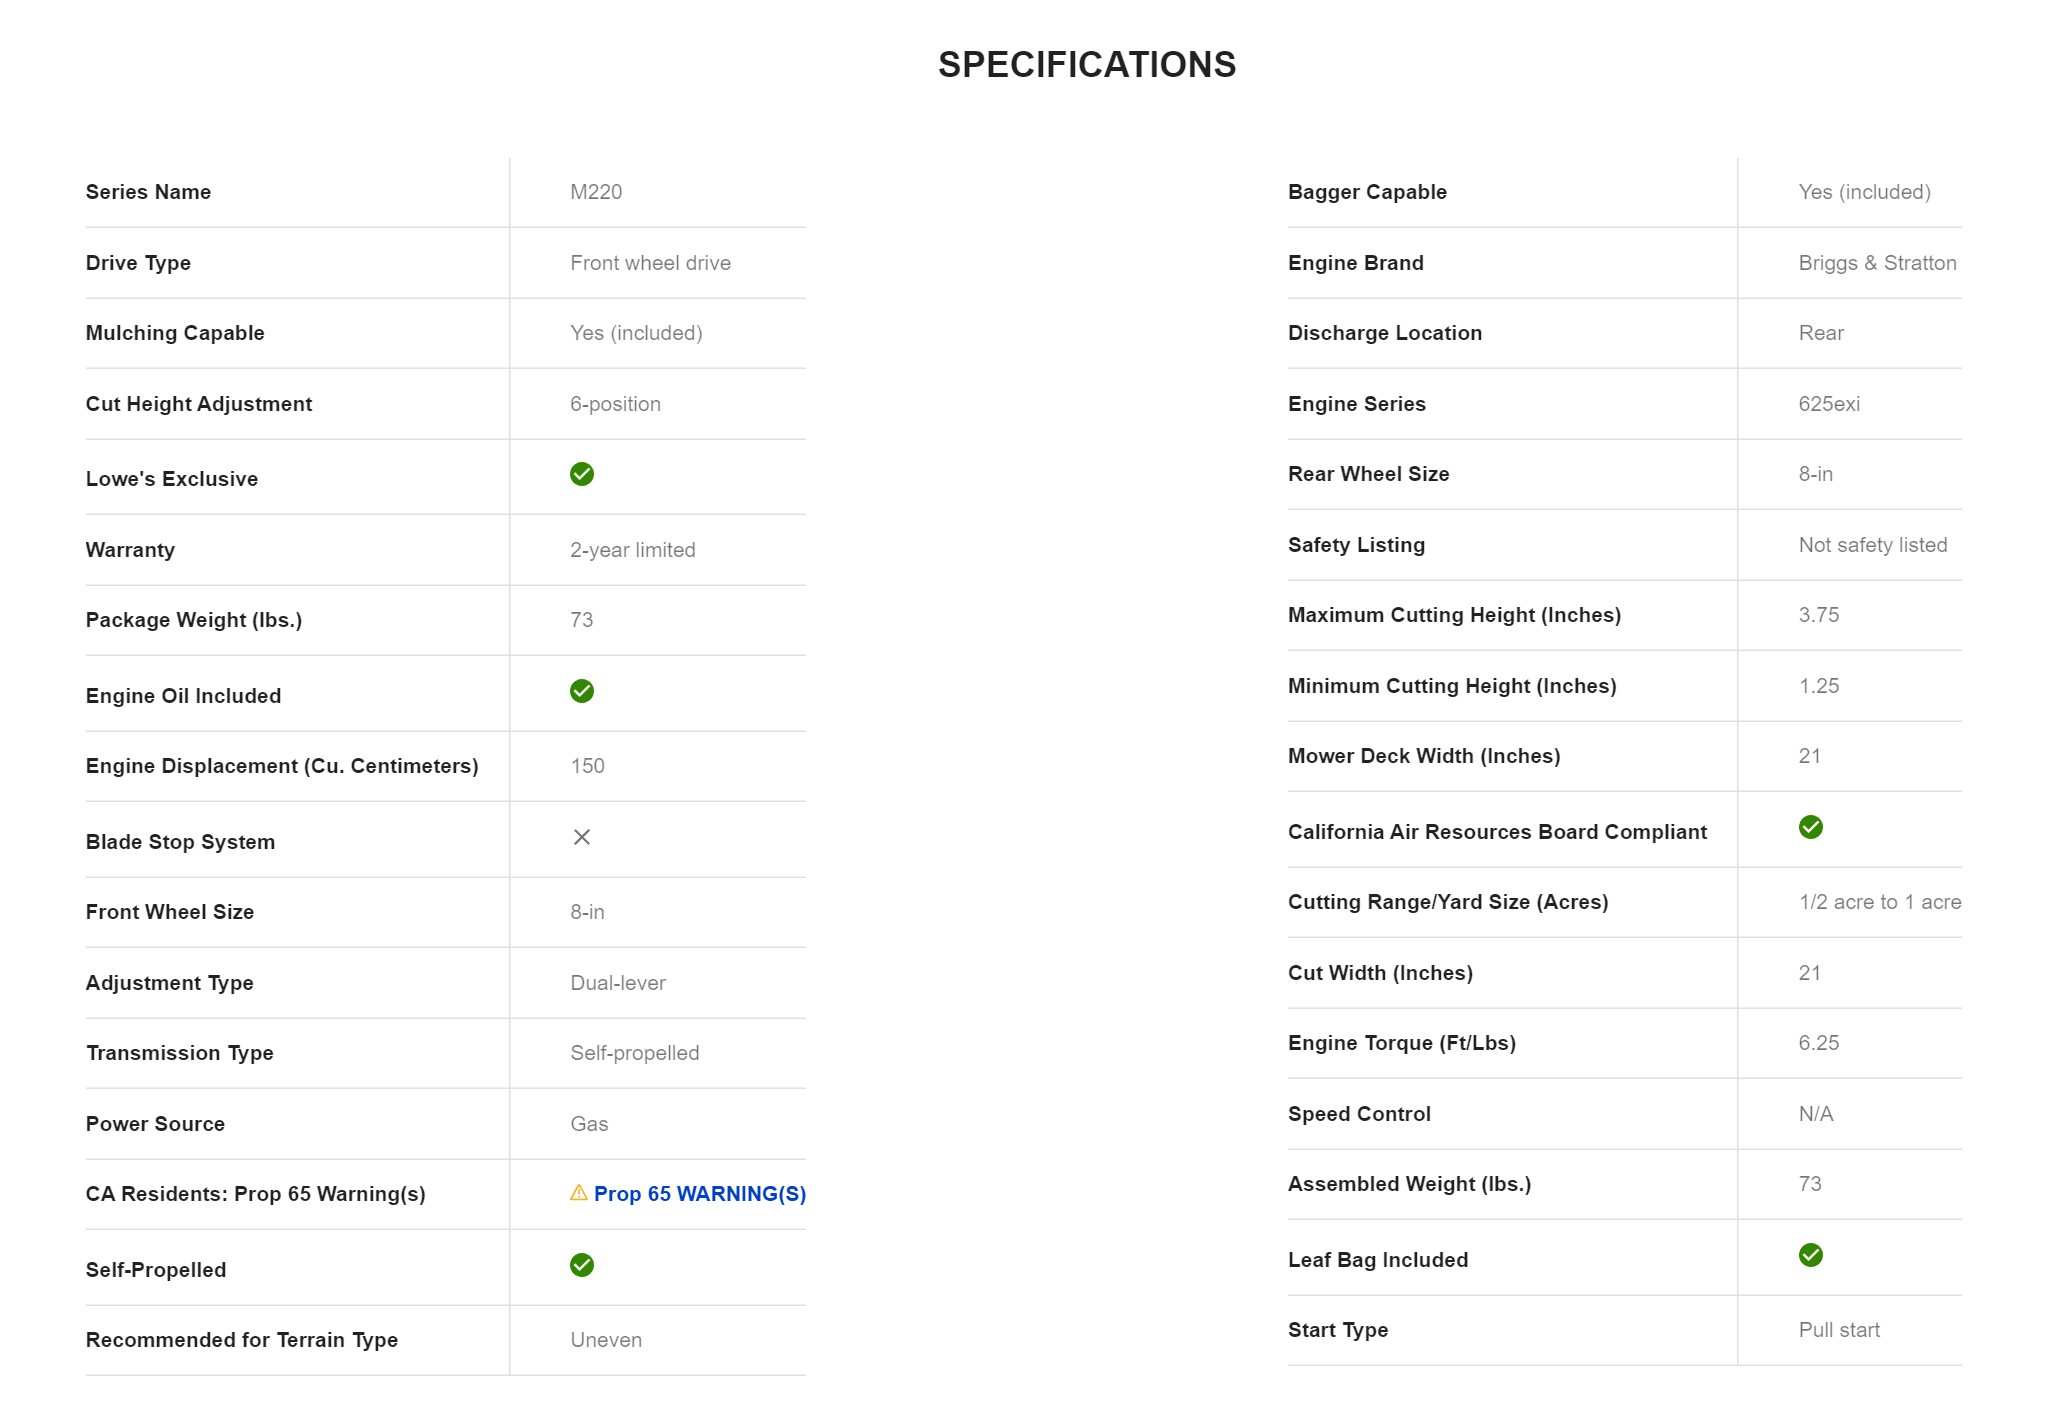The image size is (2059, 1401).
Task: Click the Blade Stop System X icon
Action: [581, 837]
